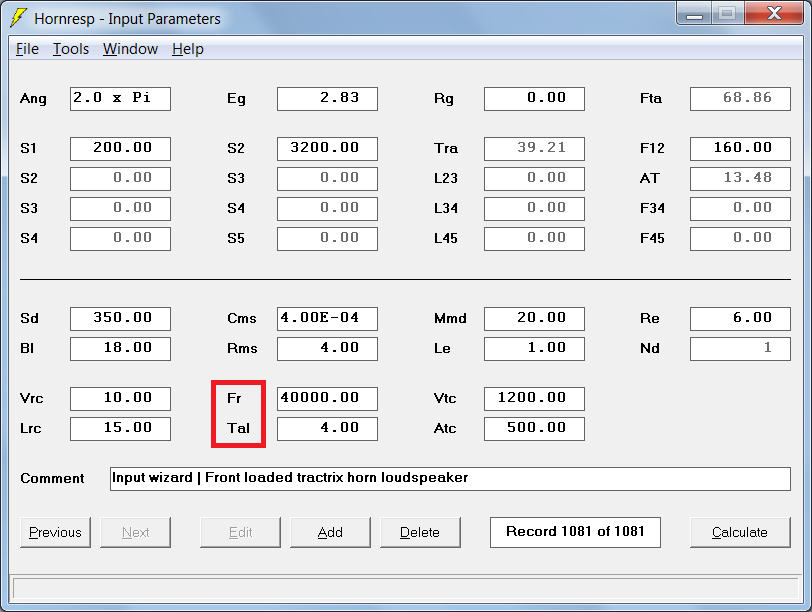Select the Sd field with 350.00
Viewport: 812px width, 612px height.
tap(120, 318)
